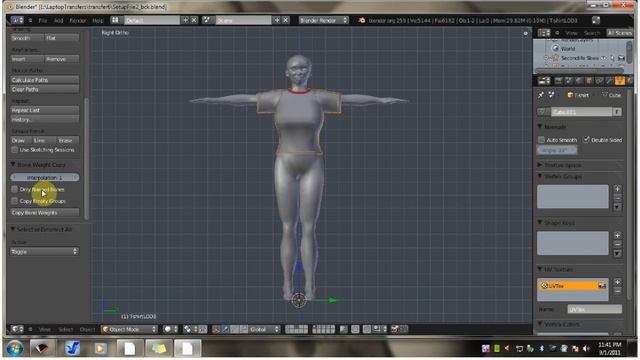
Task: Open the 3D view editor type selector
Action: pos(17,329)
